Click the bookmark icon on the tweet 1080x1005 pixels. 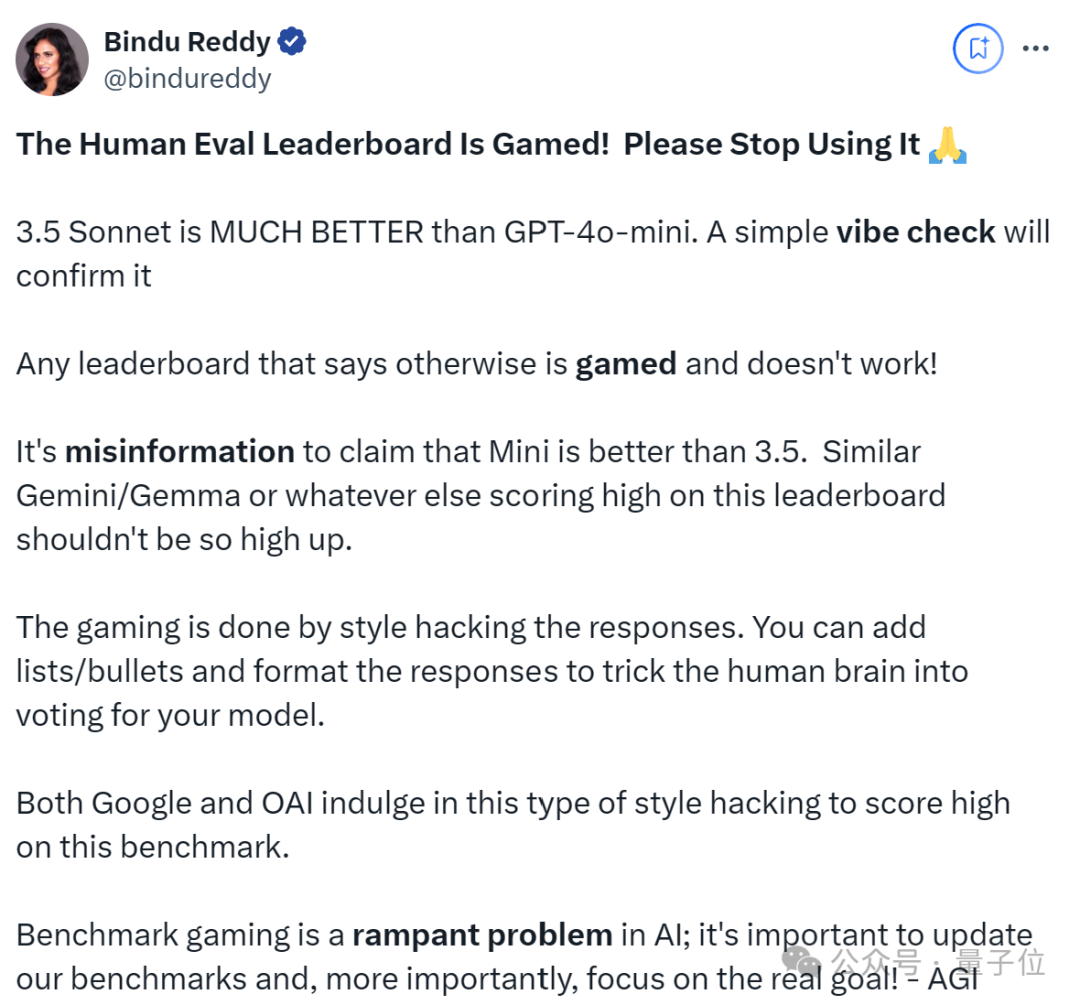click(x=977, y=48)
